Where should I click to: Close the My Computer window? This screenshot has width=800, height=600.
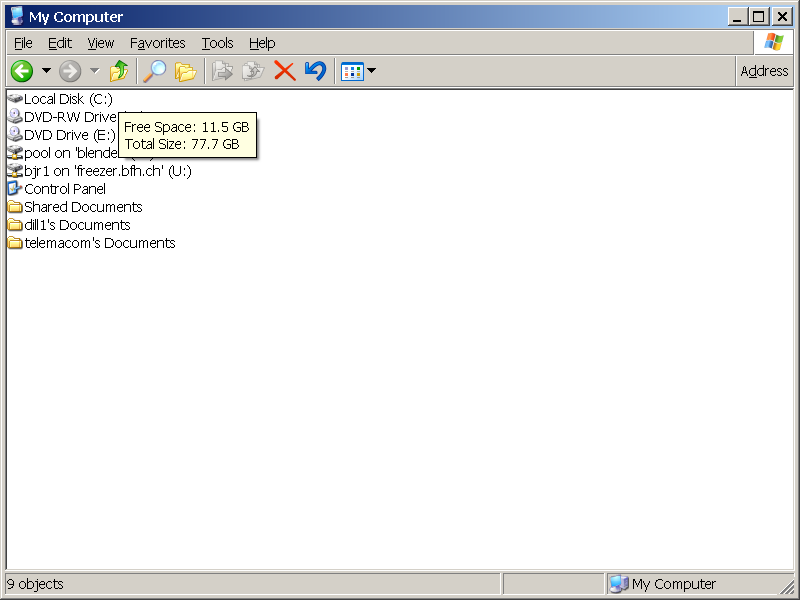tap(782, 17)
